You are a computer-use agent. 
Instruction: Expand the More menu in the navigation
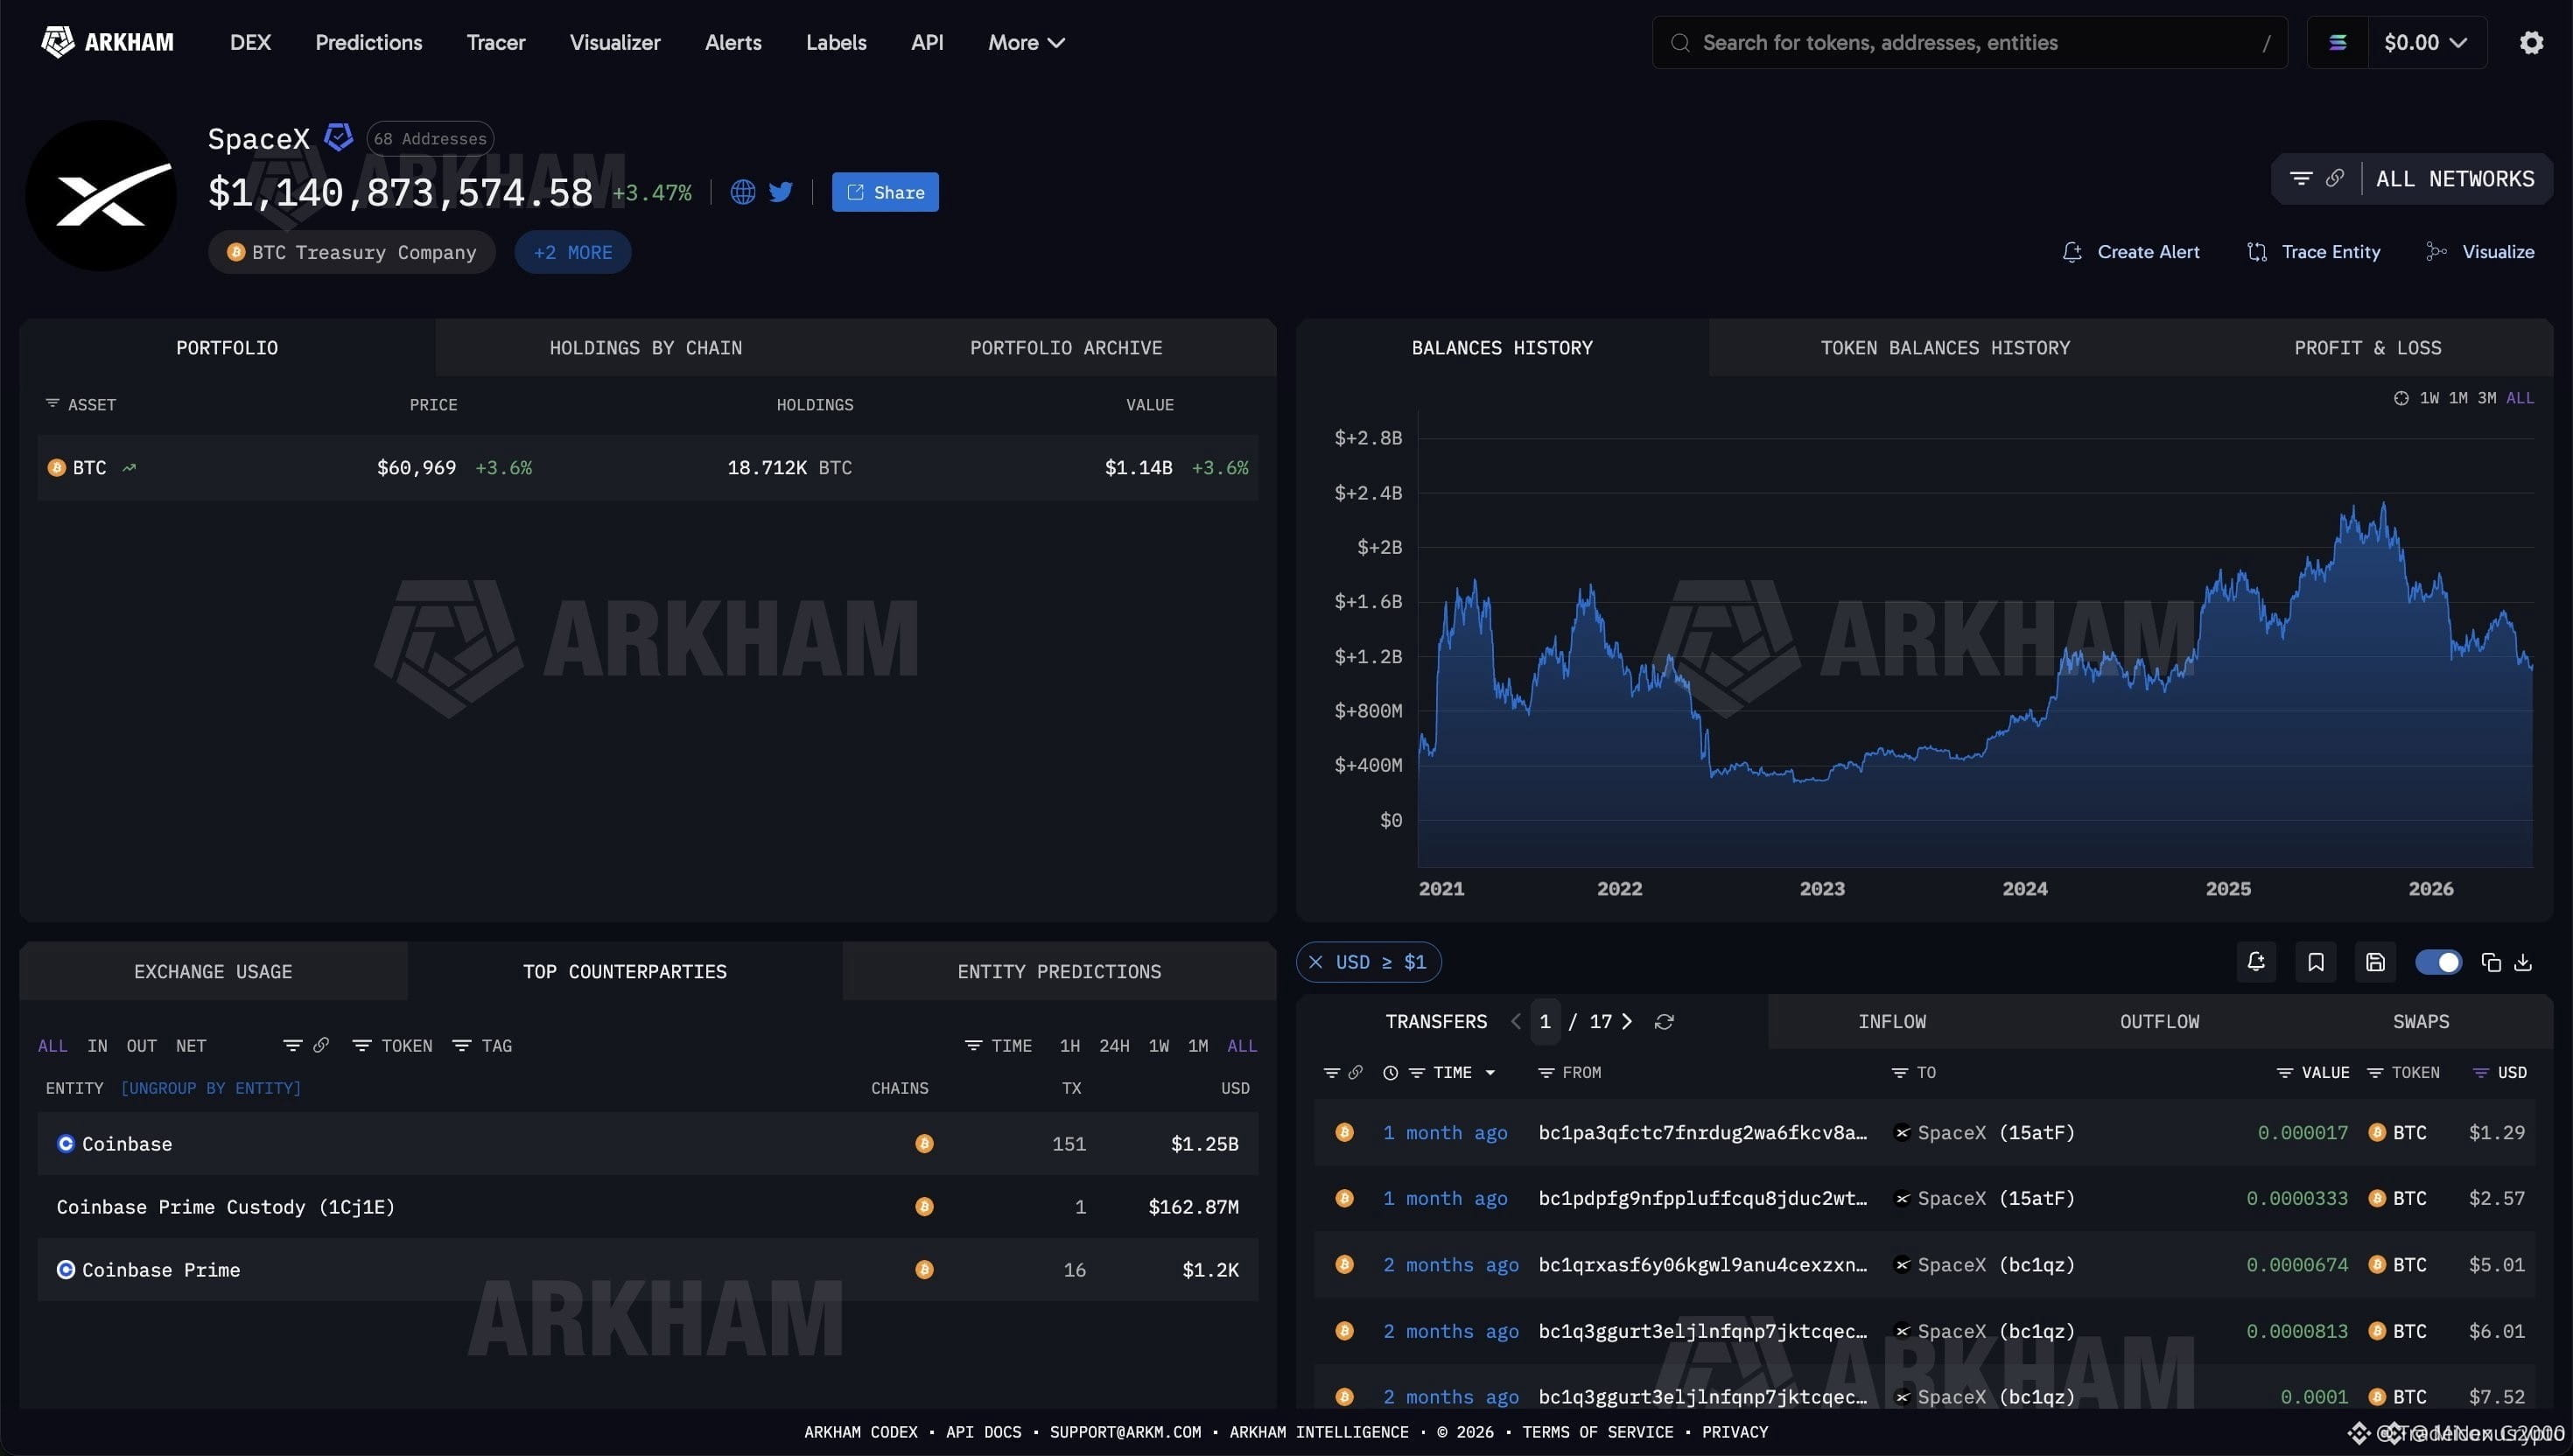[x=1026, y=42]
